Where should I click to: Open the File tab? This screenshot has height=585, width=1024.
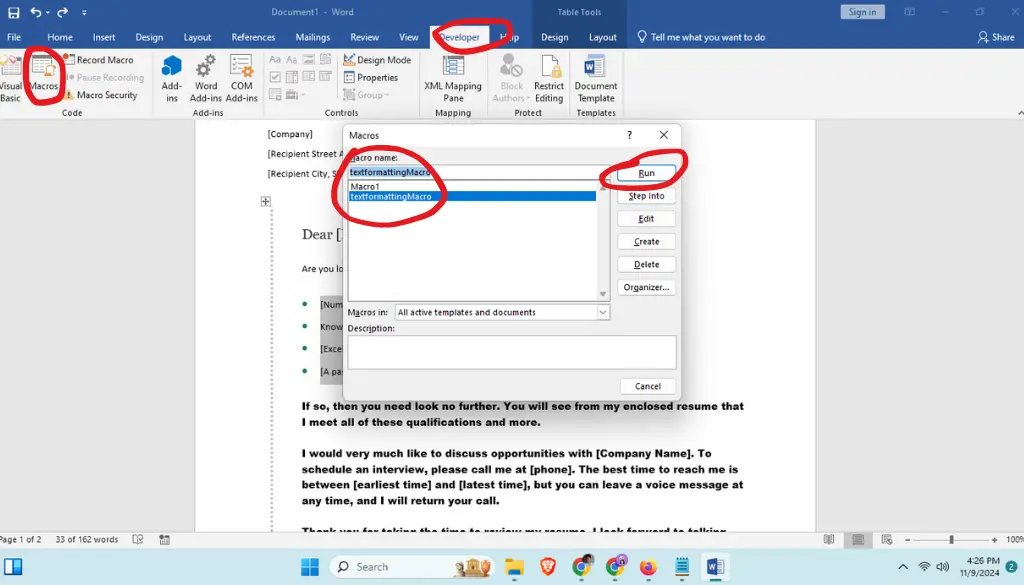click(14, 37)
